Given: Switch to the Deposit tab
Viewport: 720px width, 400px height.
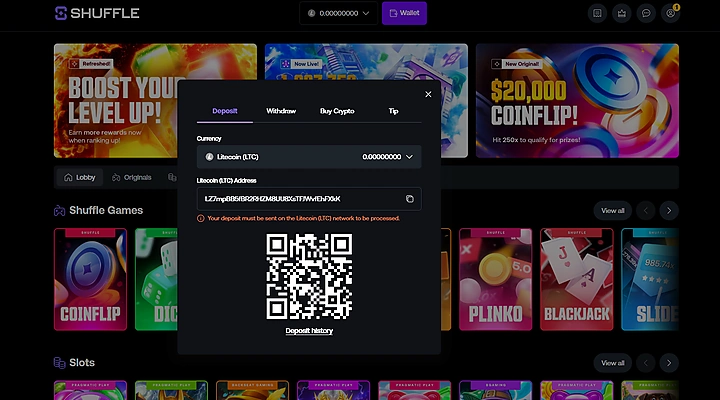Looking at the screenshot, I should pos(225,111).
